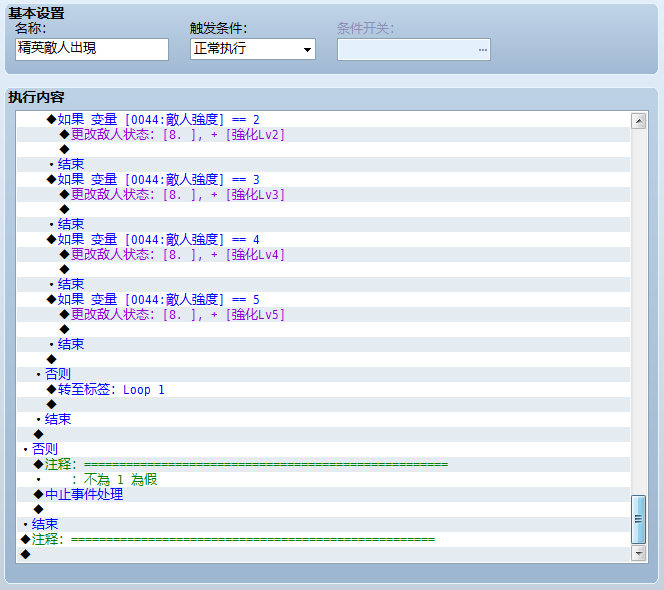
Task: Open the 触发条件 dropdown arrow
Action: (307, 50)
